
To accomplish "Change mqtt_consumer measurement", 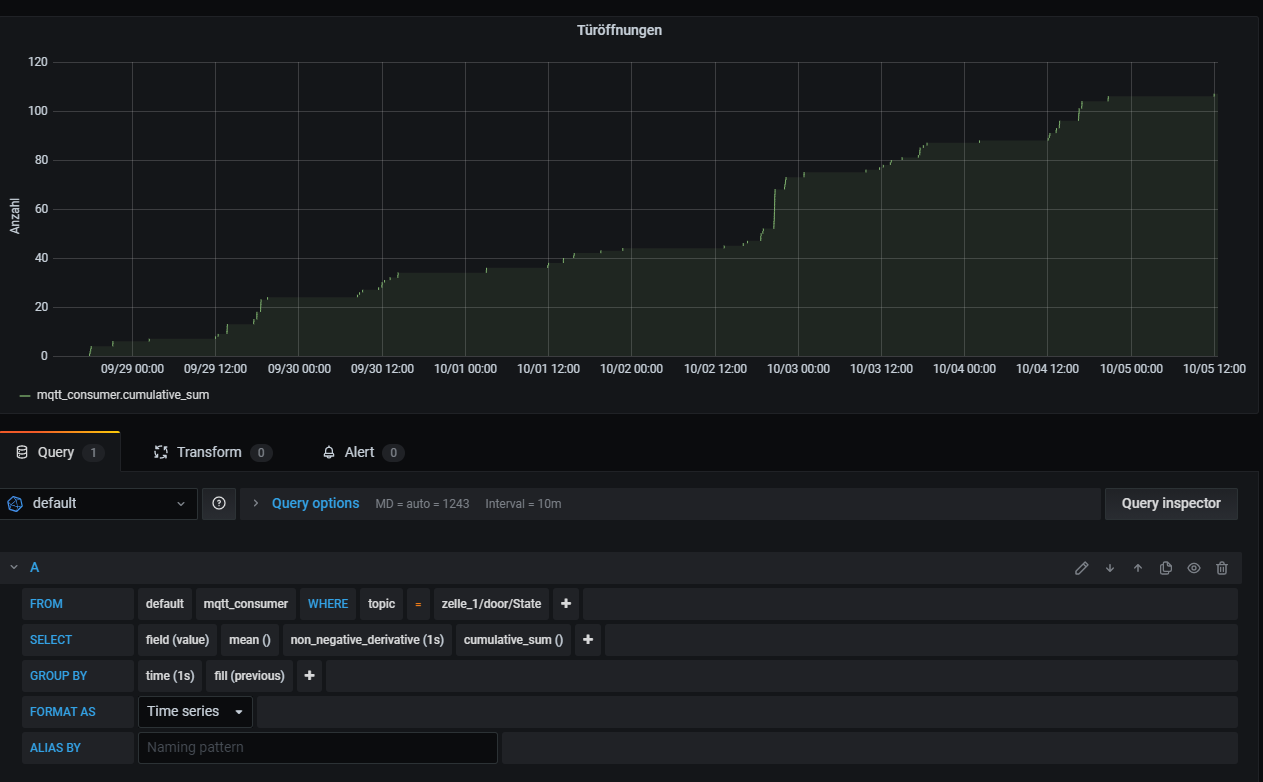I will [x=246, y=604].
